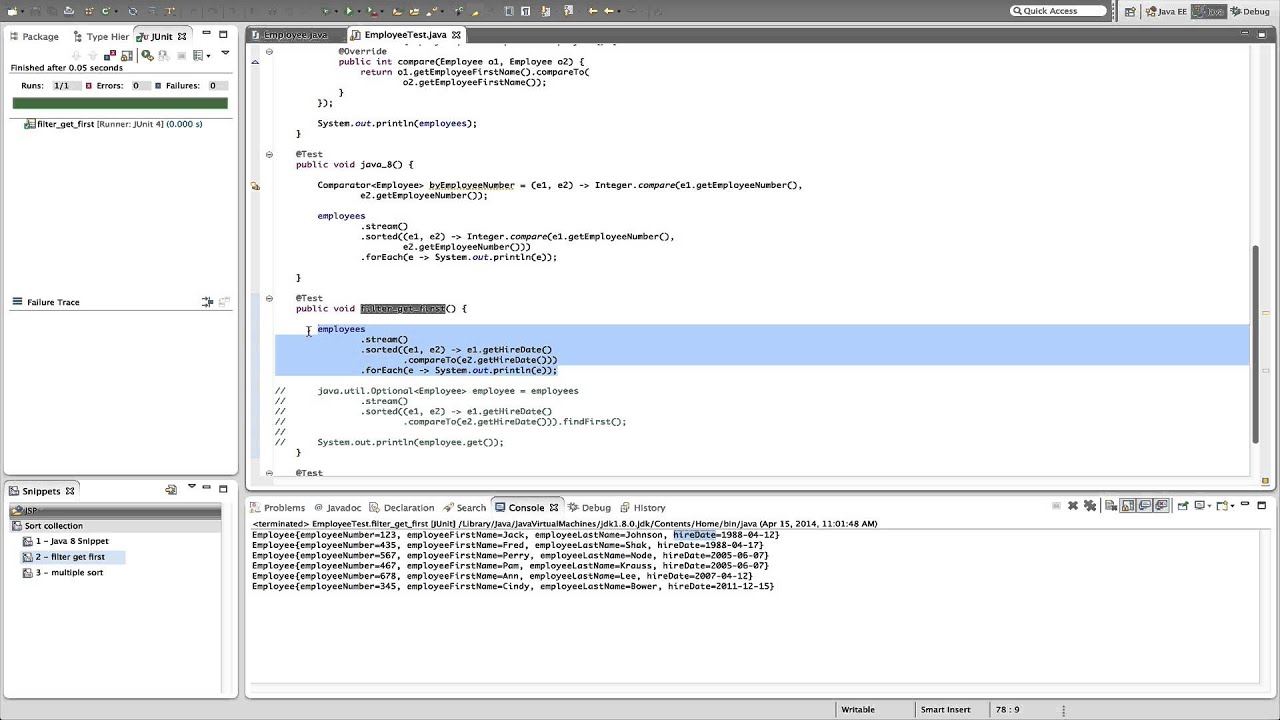Click the New file wizard icon
This screenshot has width=1280, height=720.
click(x=12, y=11)
